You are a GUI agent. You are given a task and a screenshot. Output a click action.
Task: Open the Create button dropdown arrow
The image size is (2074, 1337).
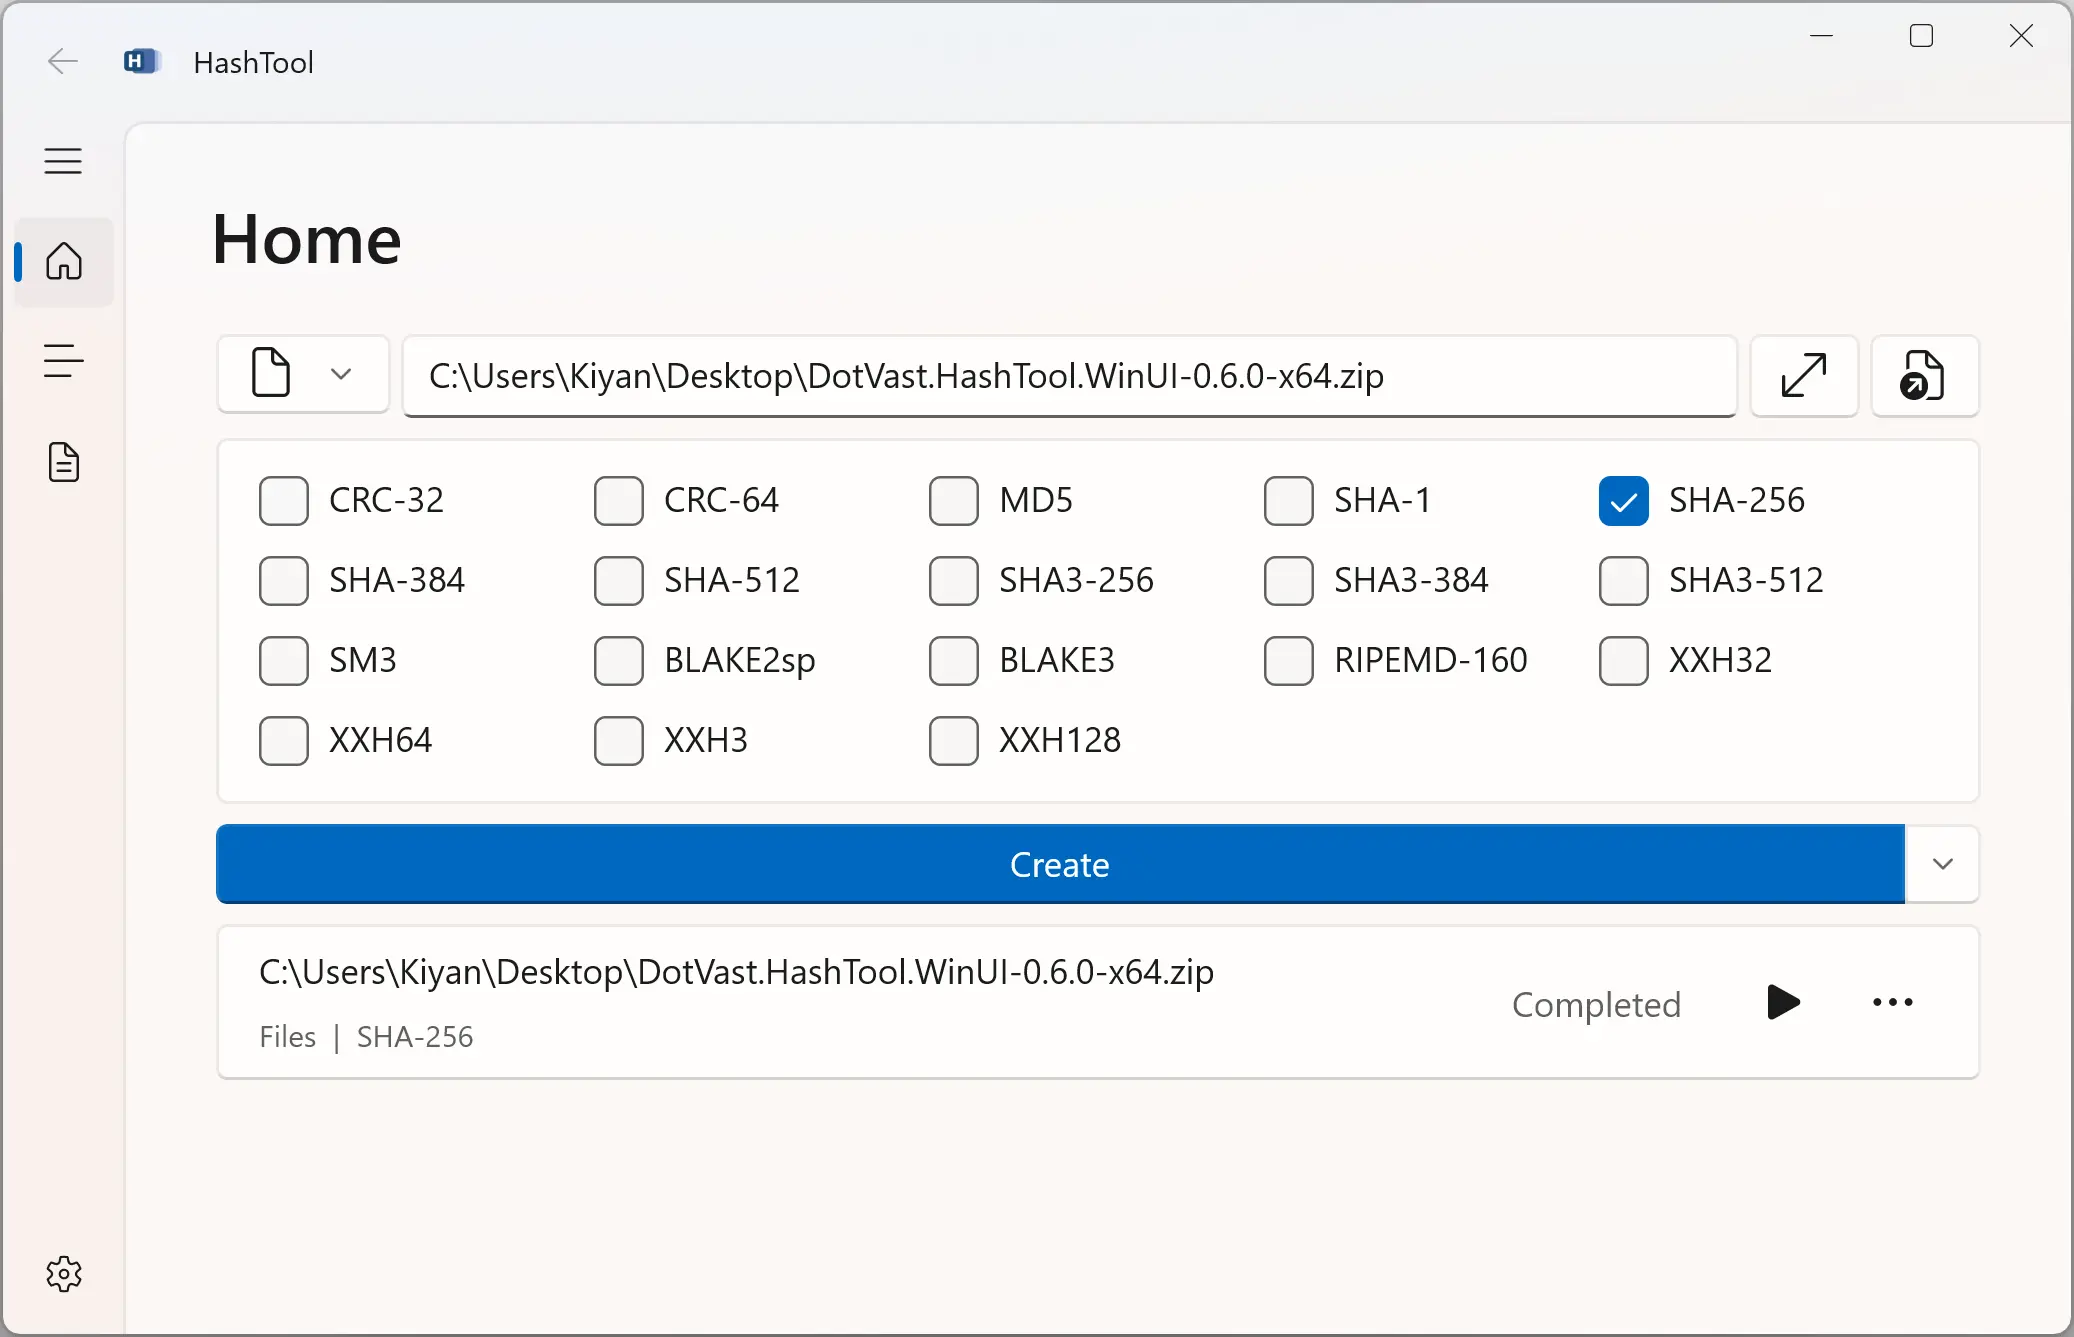click(1942, 864)
